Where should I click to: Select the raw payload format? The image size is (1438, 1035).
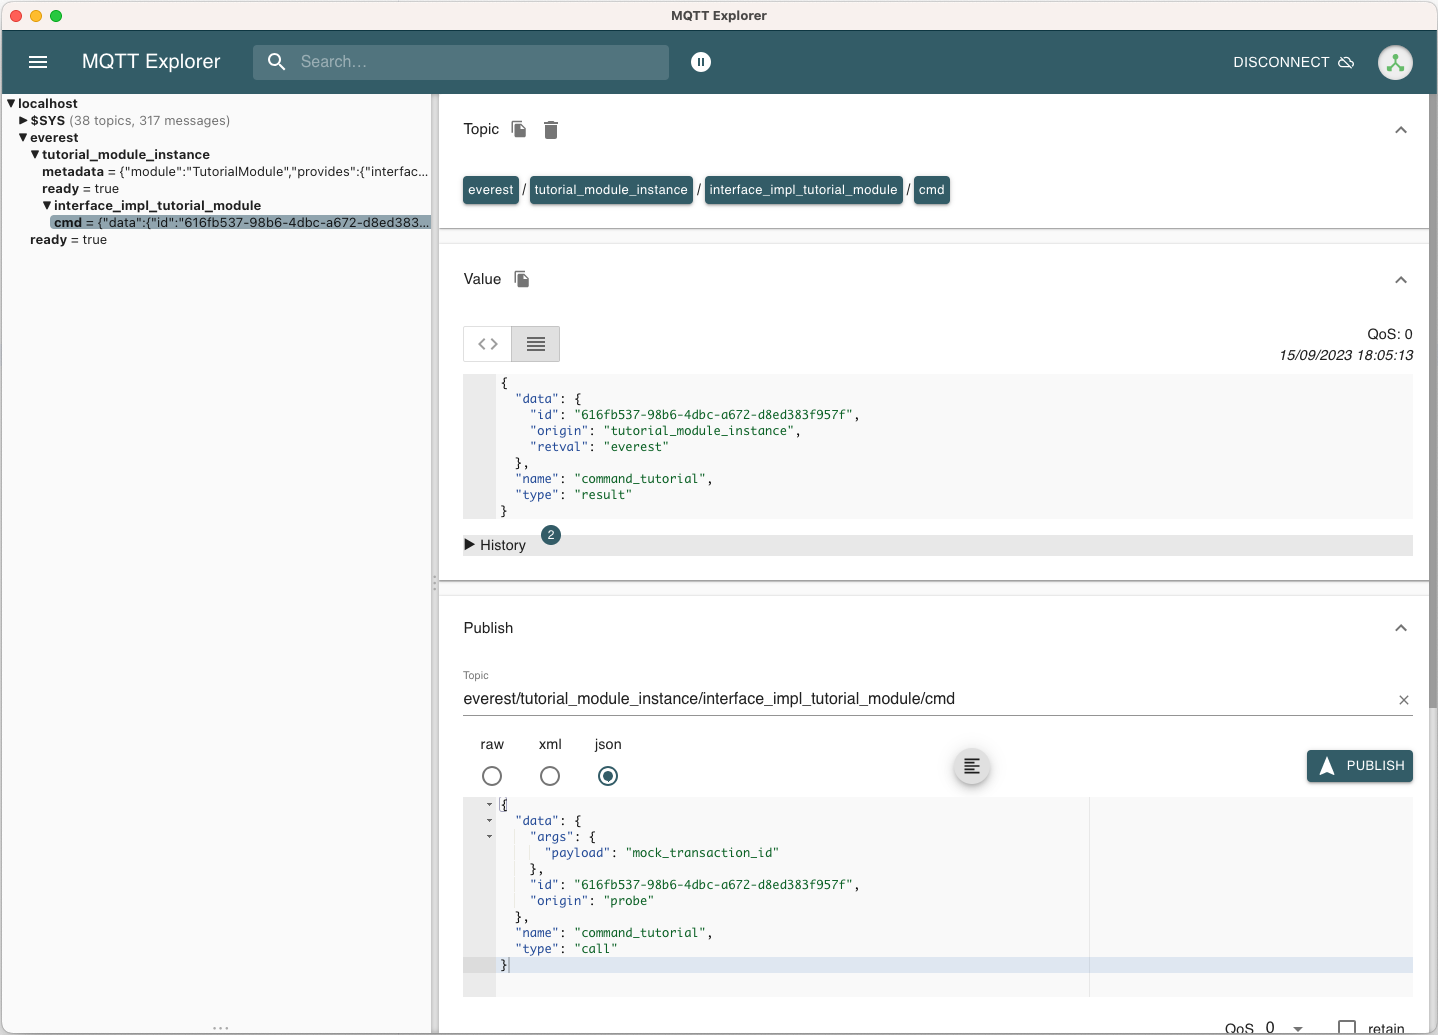click(x=492, y=776)
